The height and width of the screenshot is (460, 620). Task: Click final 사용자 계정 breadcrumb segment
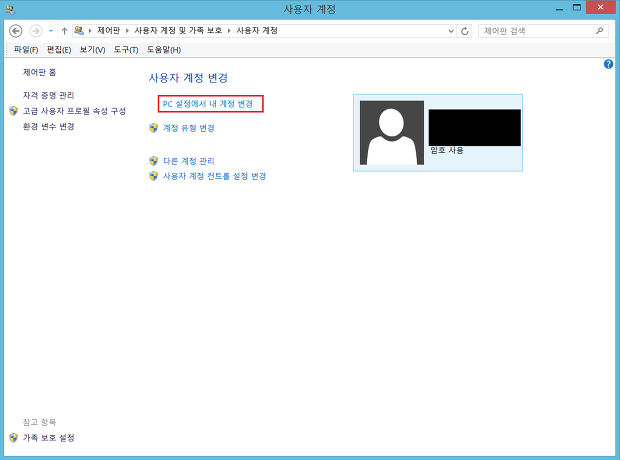pyautogui.click(x=257, y=30)
